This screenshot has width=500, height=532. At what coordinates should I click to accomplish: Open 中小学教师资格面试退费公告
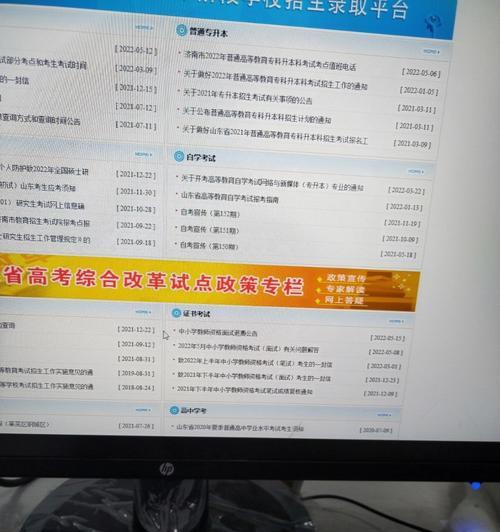(218, 332)
